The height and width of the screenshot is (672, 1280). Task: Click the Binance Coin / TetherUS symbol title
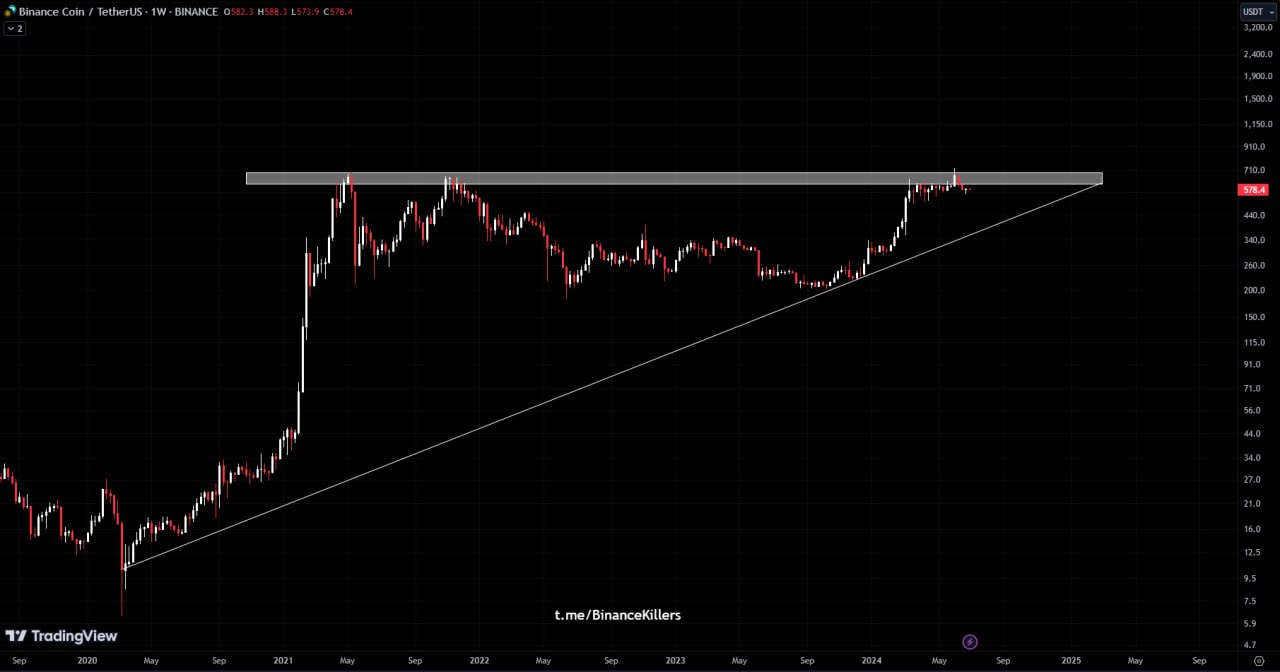click(83, 12)
